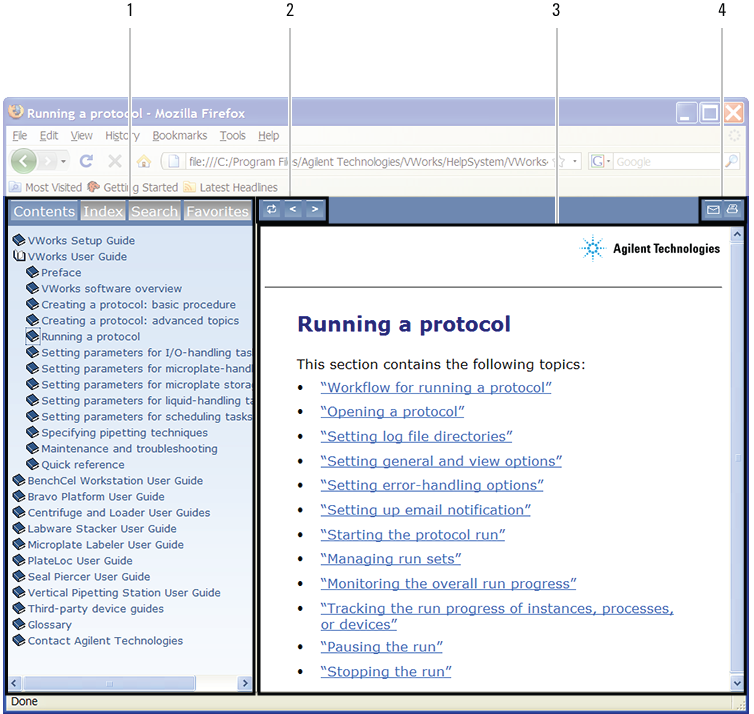Click the book icon beside VWorks Setup Guide
Screen dimensions: 754x714
pyautogui.click(x=19, y=239)
